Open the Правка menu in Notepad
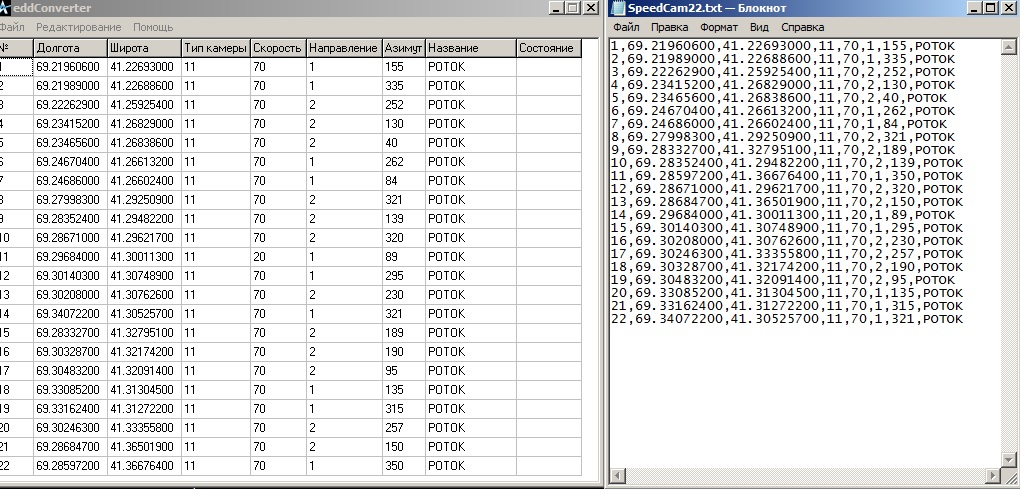 670,27
